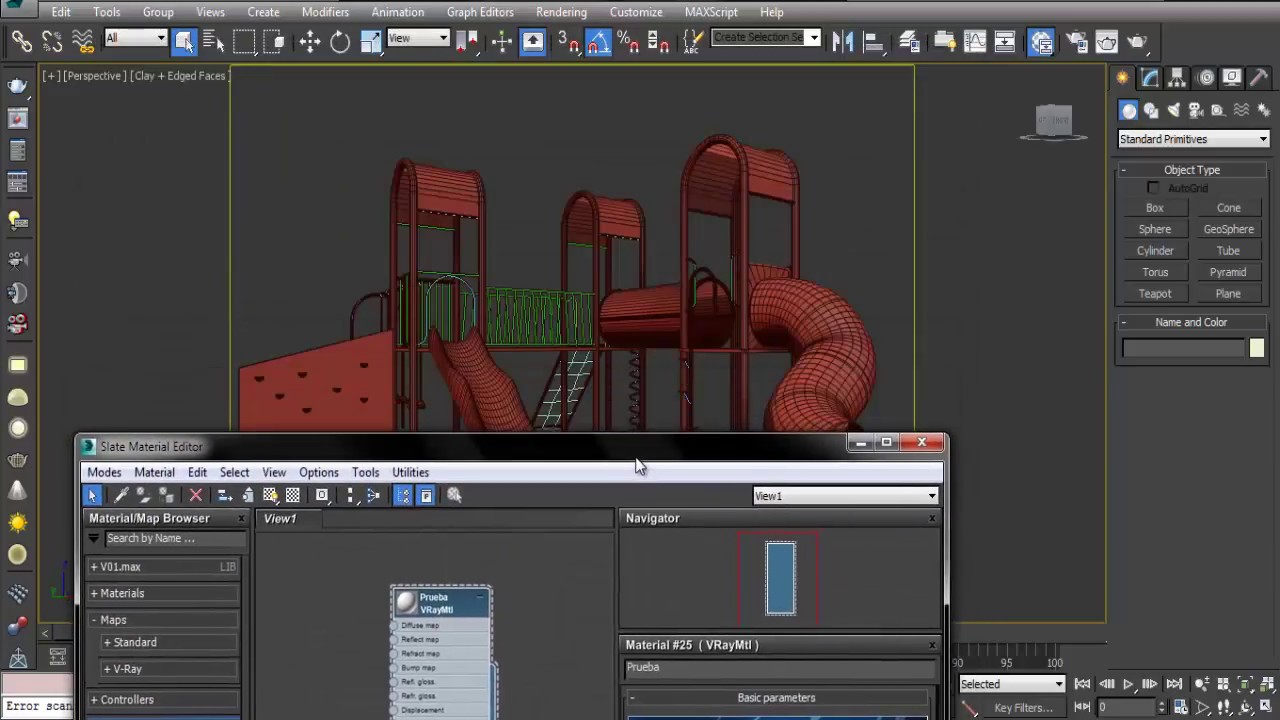The height and width of the screenshot is (720, 1280).
Task: Click the Mirror tool in main toolbar
Action: tap(843, 41)
